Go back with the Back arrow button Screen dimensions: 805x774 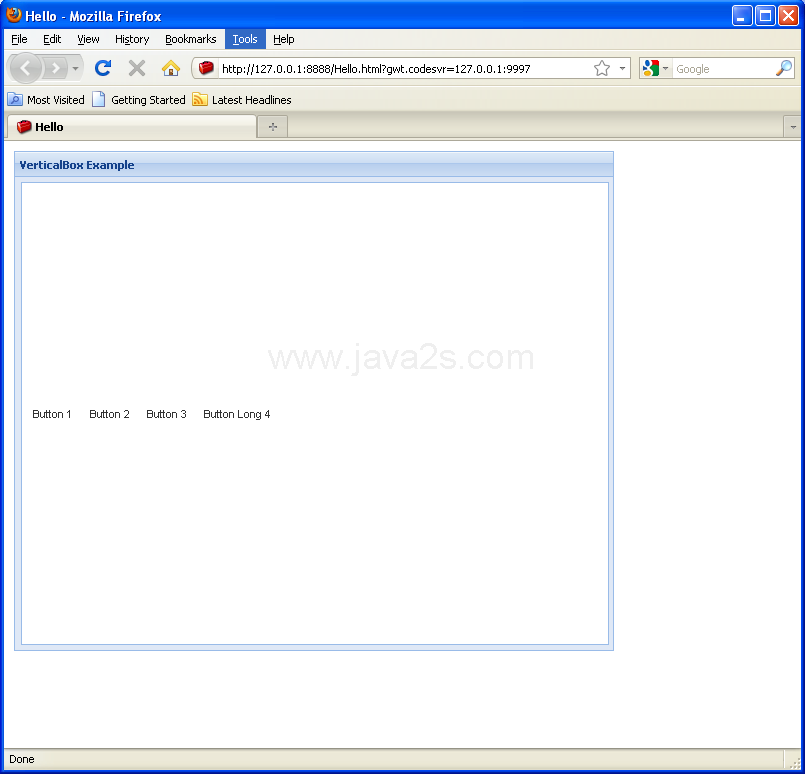(x=25, y=68)
